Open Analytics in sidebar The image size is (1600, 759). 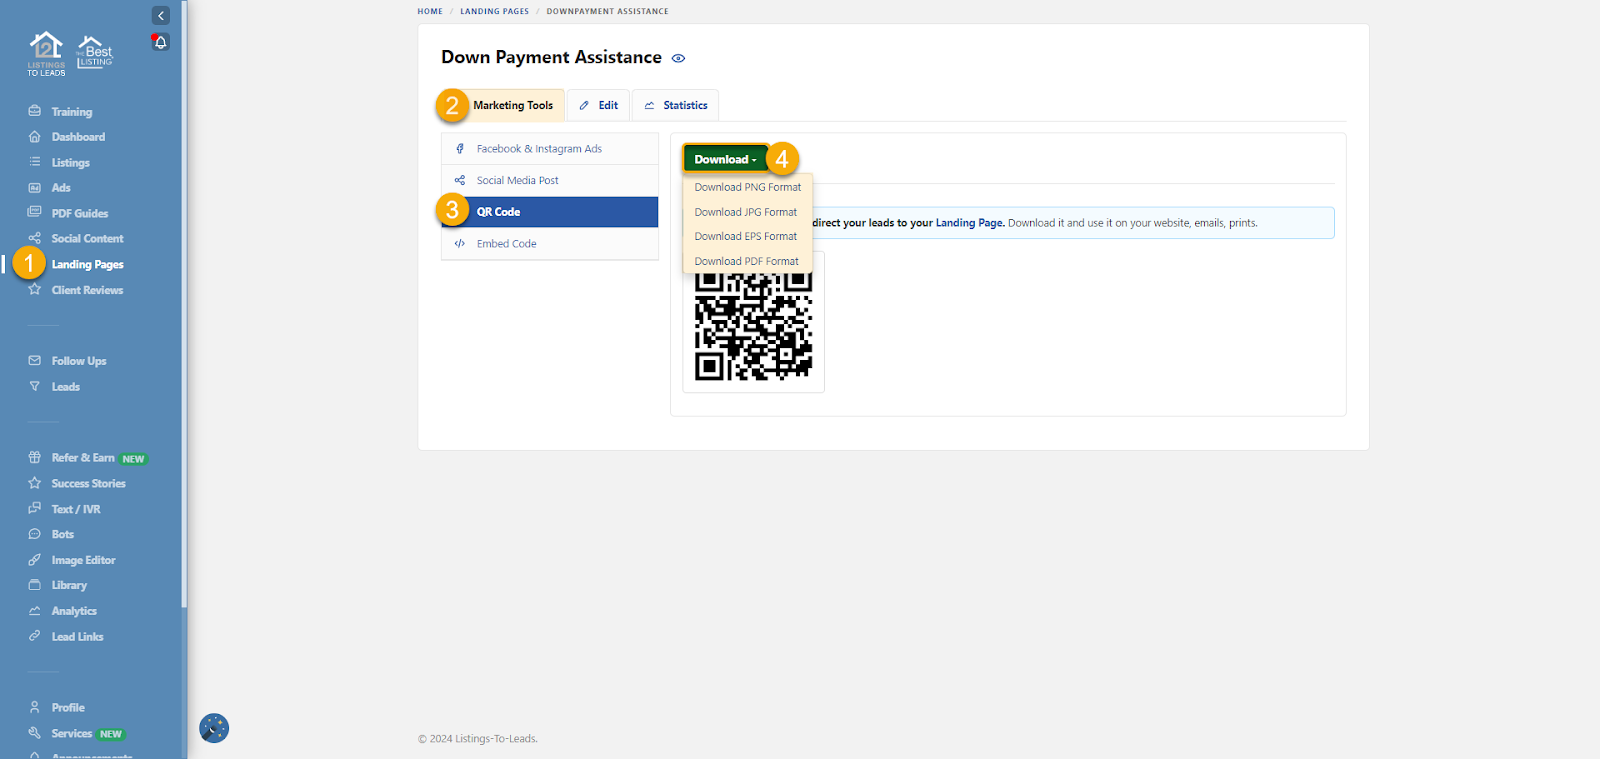click(x=74, y=612)
